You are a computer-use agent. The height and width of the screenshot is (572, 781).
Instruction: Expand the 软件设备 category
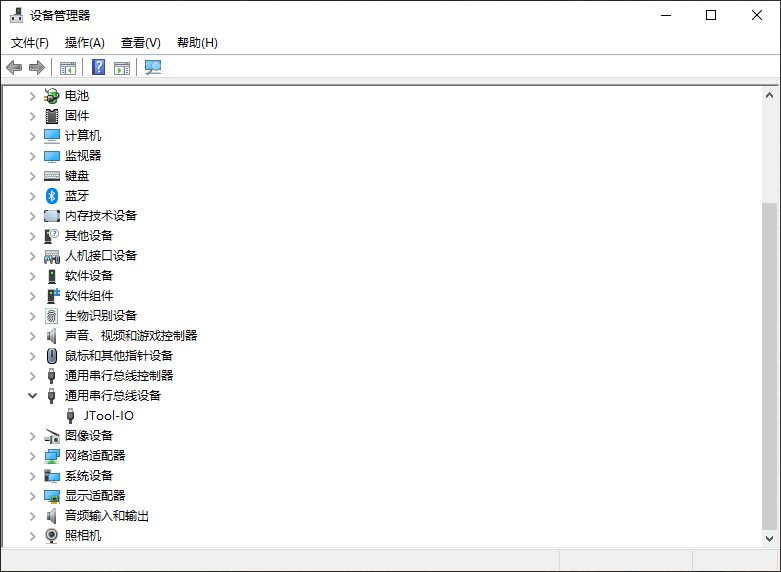pos(32,276)
